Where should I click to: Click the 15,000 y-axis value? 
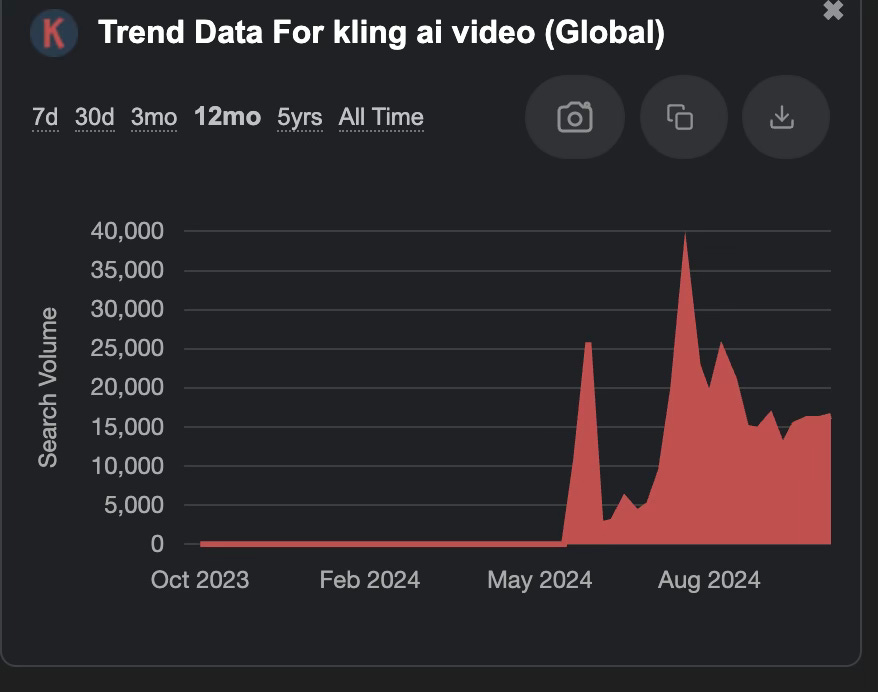point(127,427)
